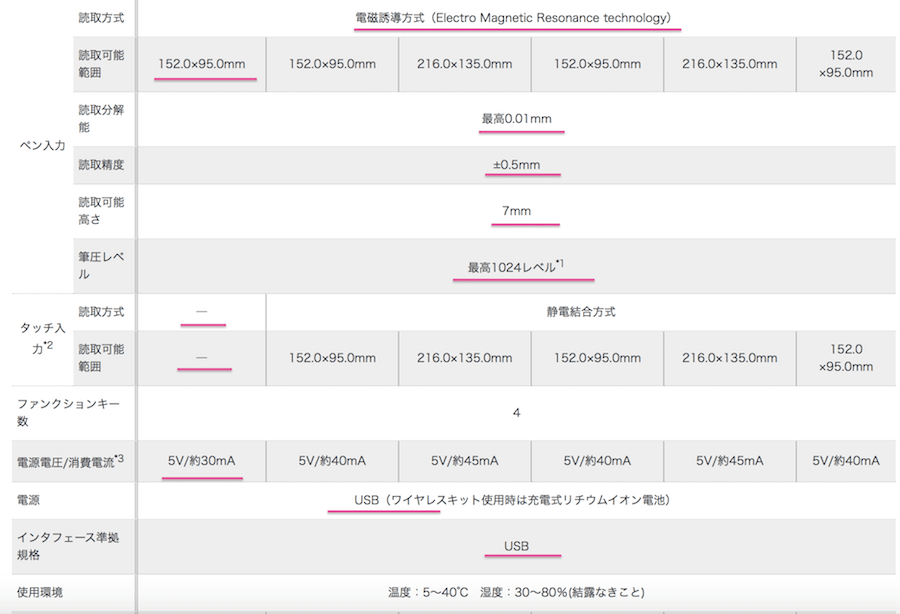900x614 pixels.
Task: Click the 読取方式 label under ペン入力
Action: [101, 18]
